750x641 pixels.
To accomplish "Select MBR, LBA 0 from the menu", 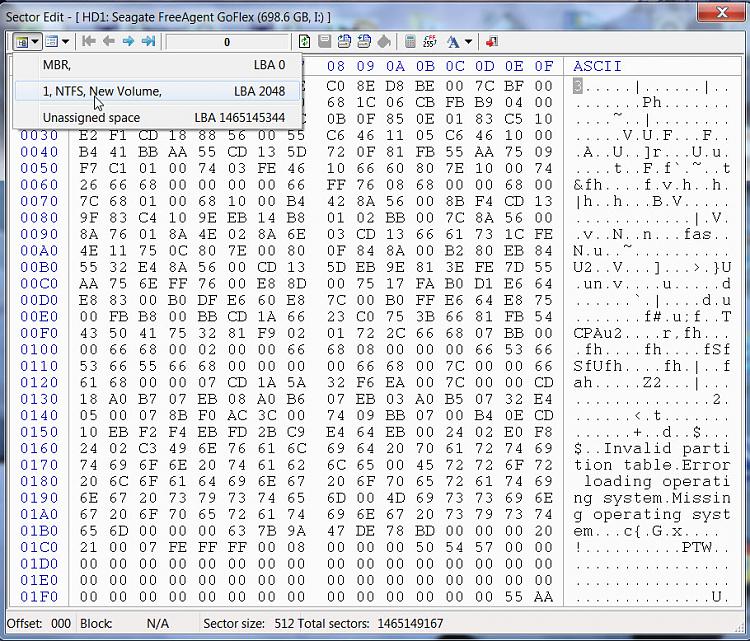I will [158, 65].
